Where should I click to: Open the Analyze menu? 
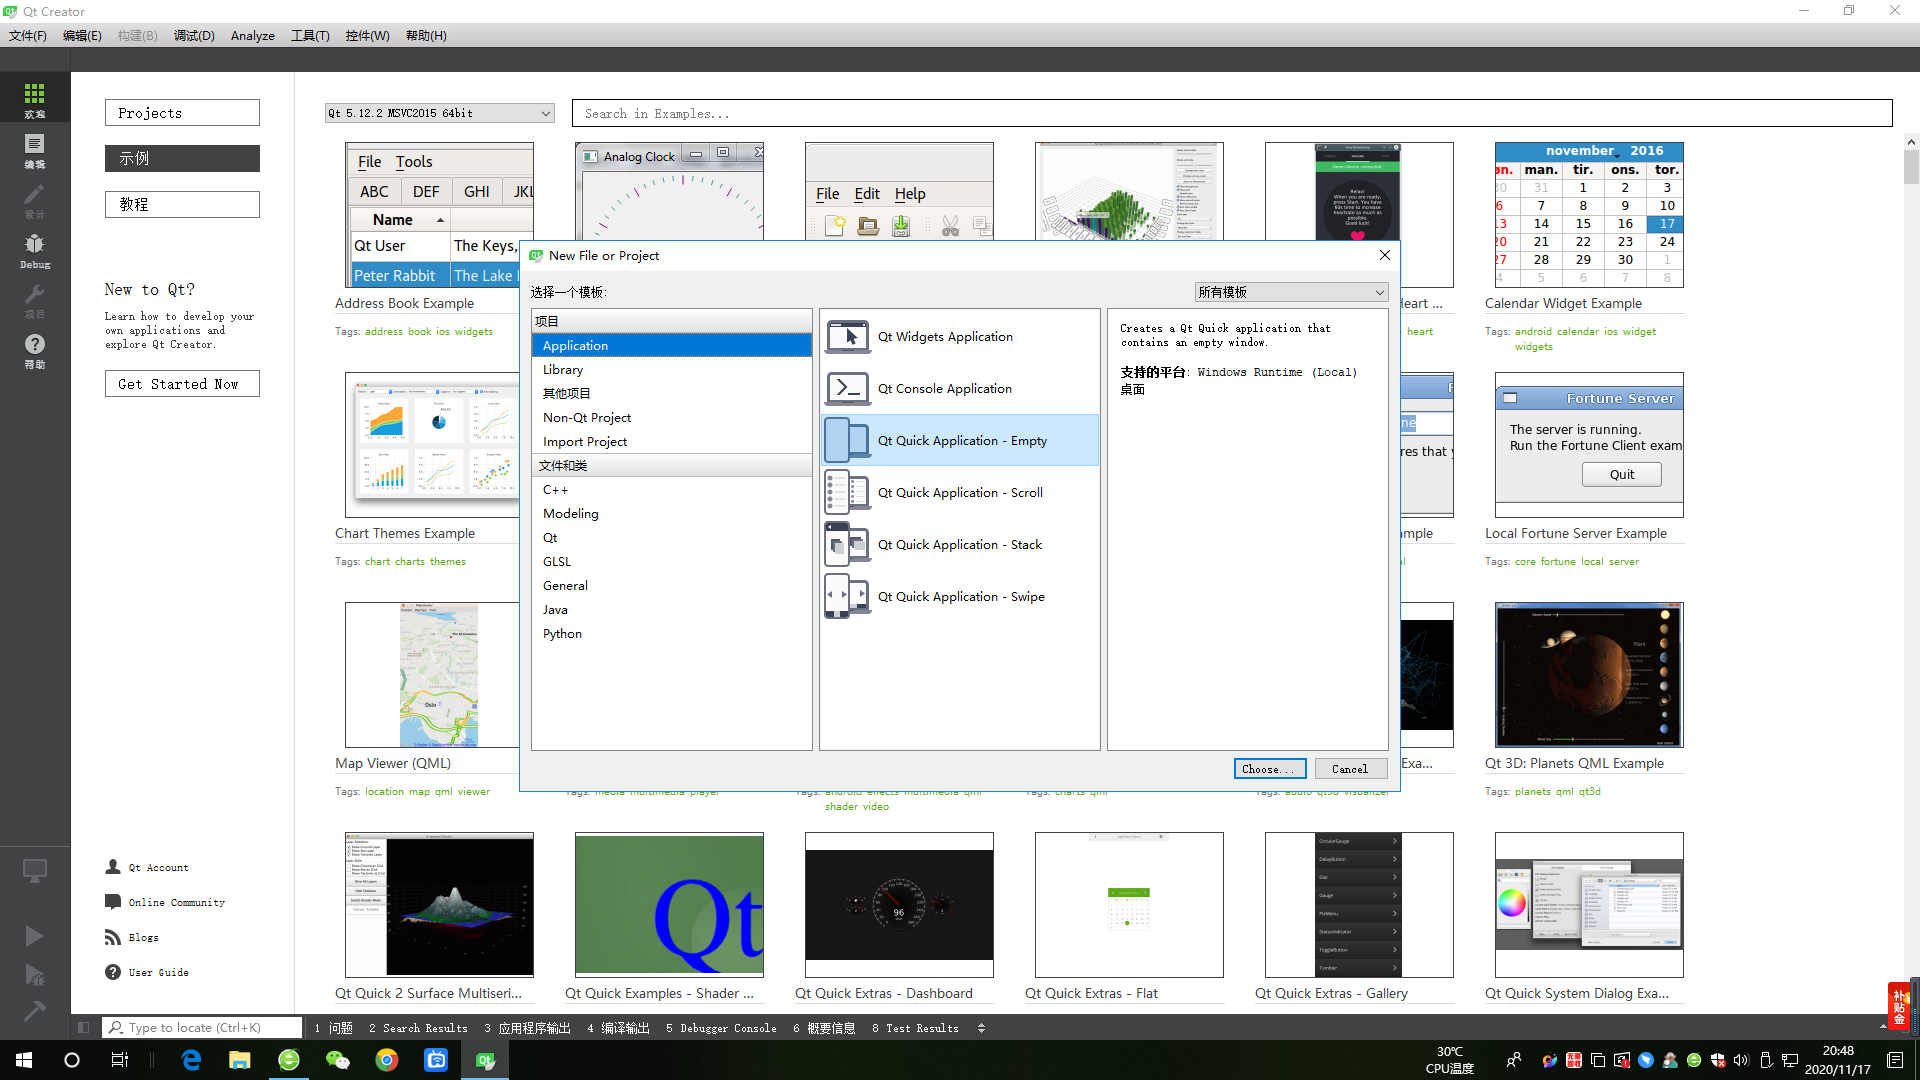252,36
